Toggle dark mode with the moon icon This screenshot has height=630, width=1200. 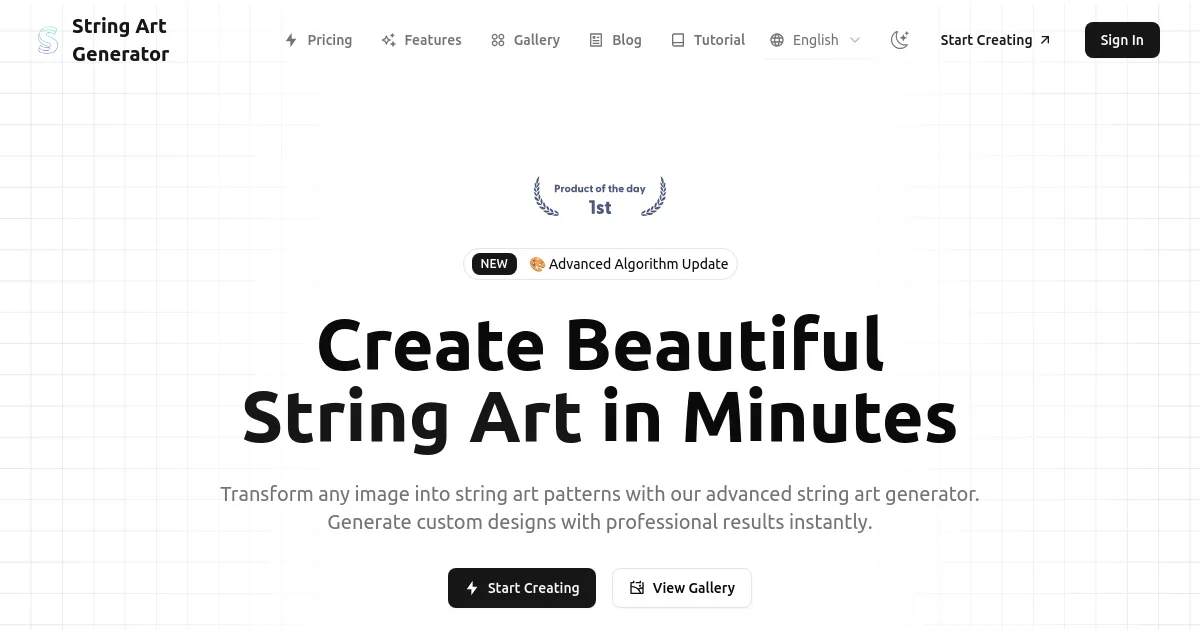click(x=899, y=40)
